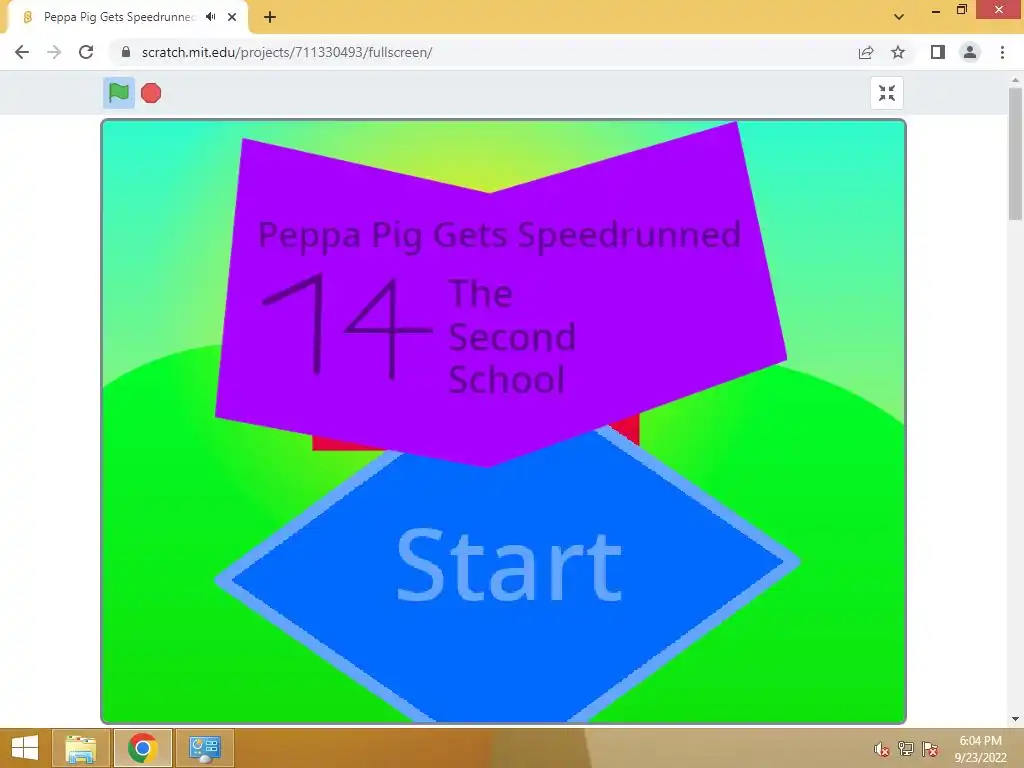Click the number 14 on the title screen

pos(347,325)
